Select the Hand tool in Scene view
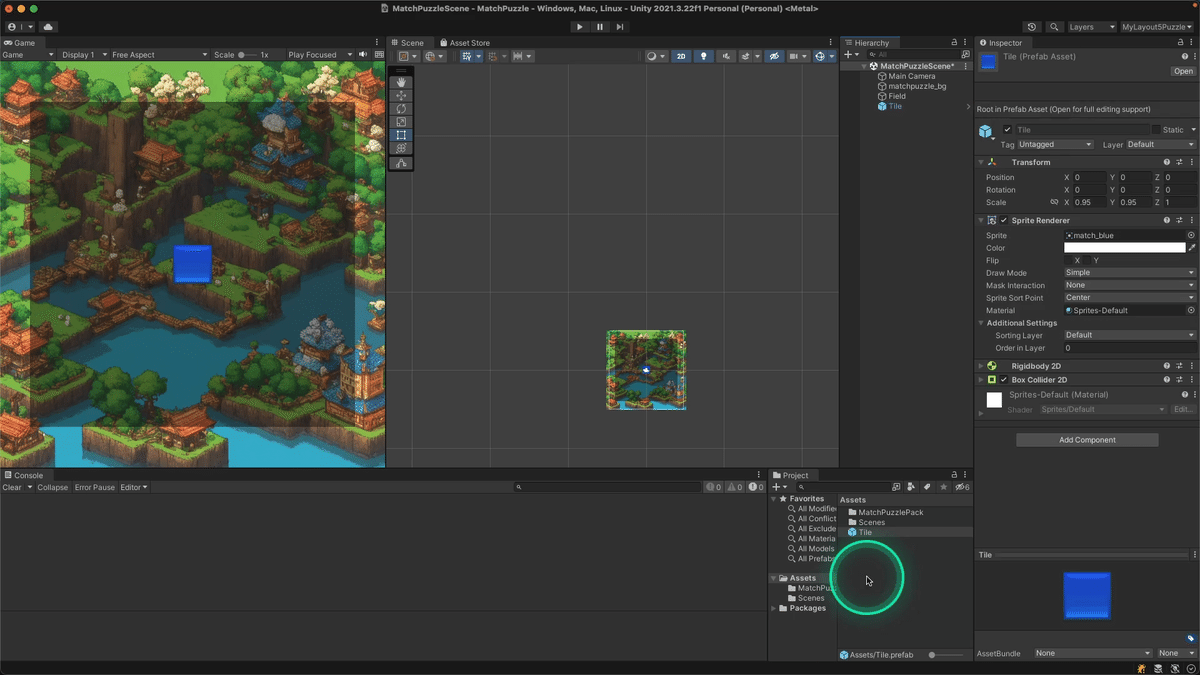This screenshot has height=675, width=1200. tap(401, 83)
